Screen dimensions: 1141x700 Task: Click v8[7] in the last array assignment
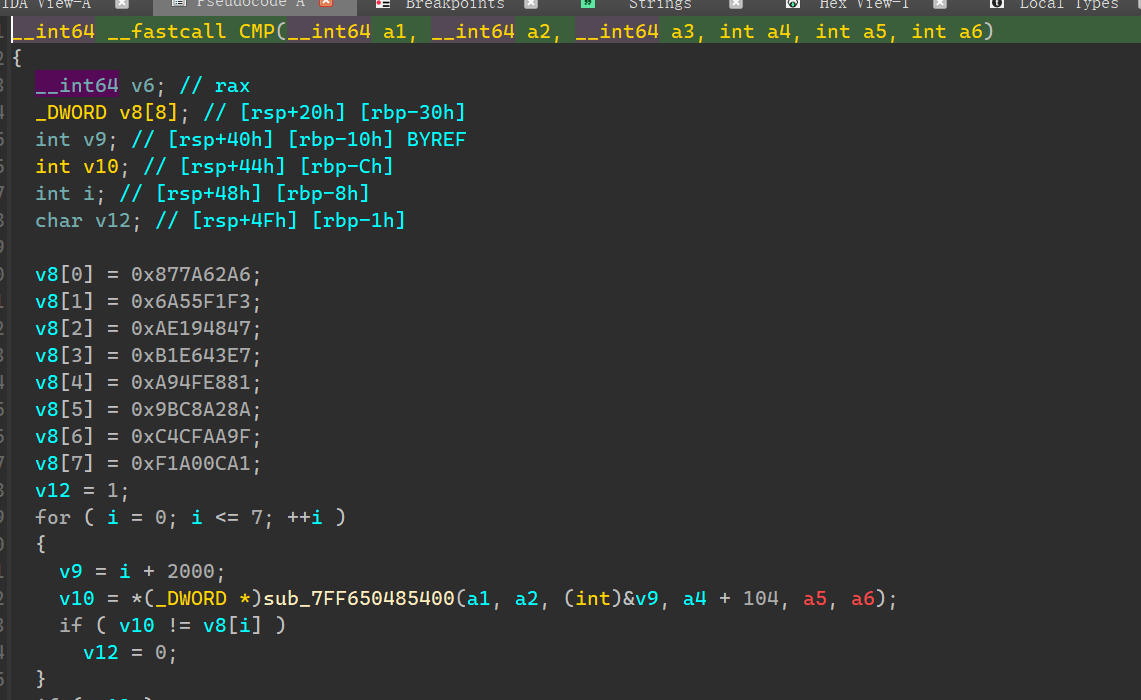65,463
